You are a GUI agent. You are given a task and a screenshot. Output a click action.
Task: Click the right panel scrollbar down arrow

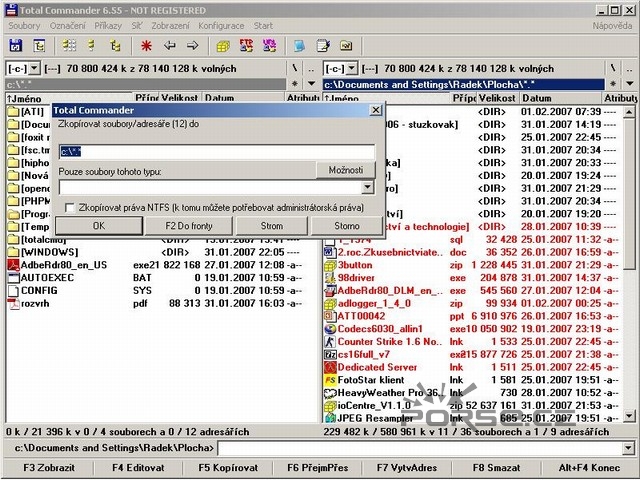pyautogui.click(x=629, y=416)
